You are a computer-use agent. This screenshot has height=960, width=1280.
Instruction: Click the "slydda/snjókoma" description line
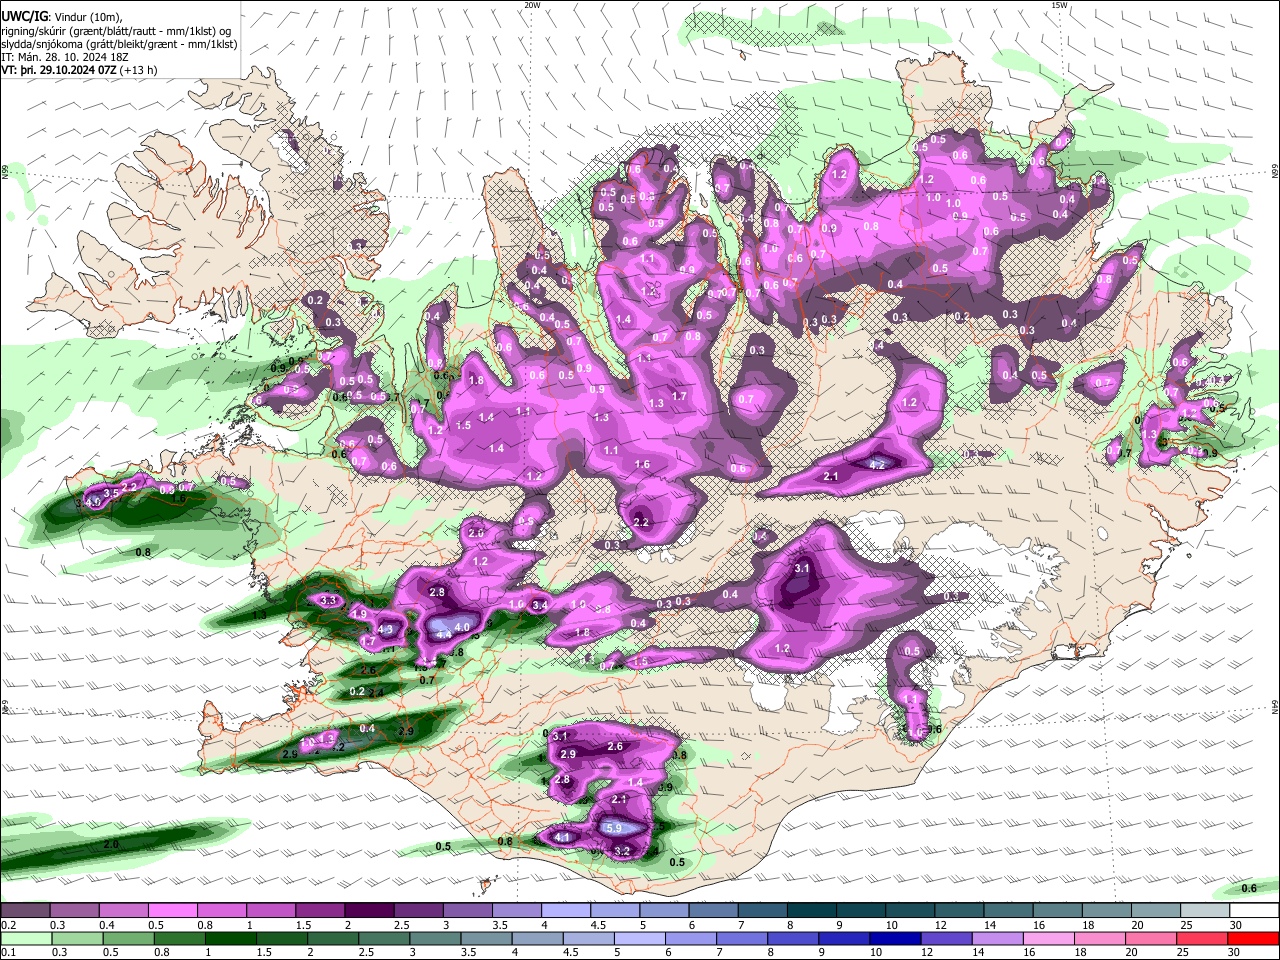119,44
